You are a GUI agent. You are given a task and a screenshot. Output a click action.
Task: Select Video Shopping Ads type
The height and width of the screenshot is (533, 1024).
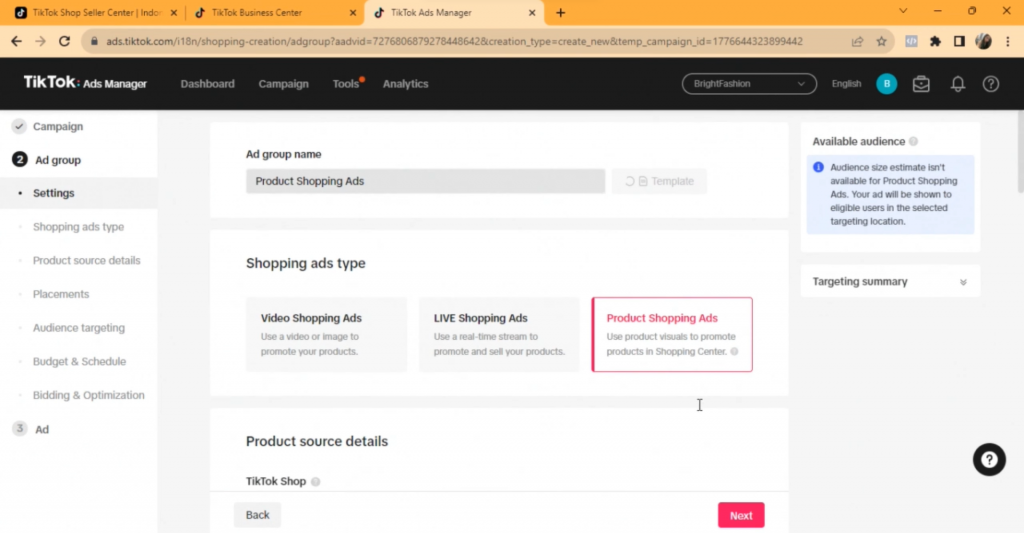pyautogui.click(x=326, y=334)
